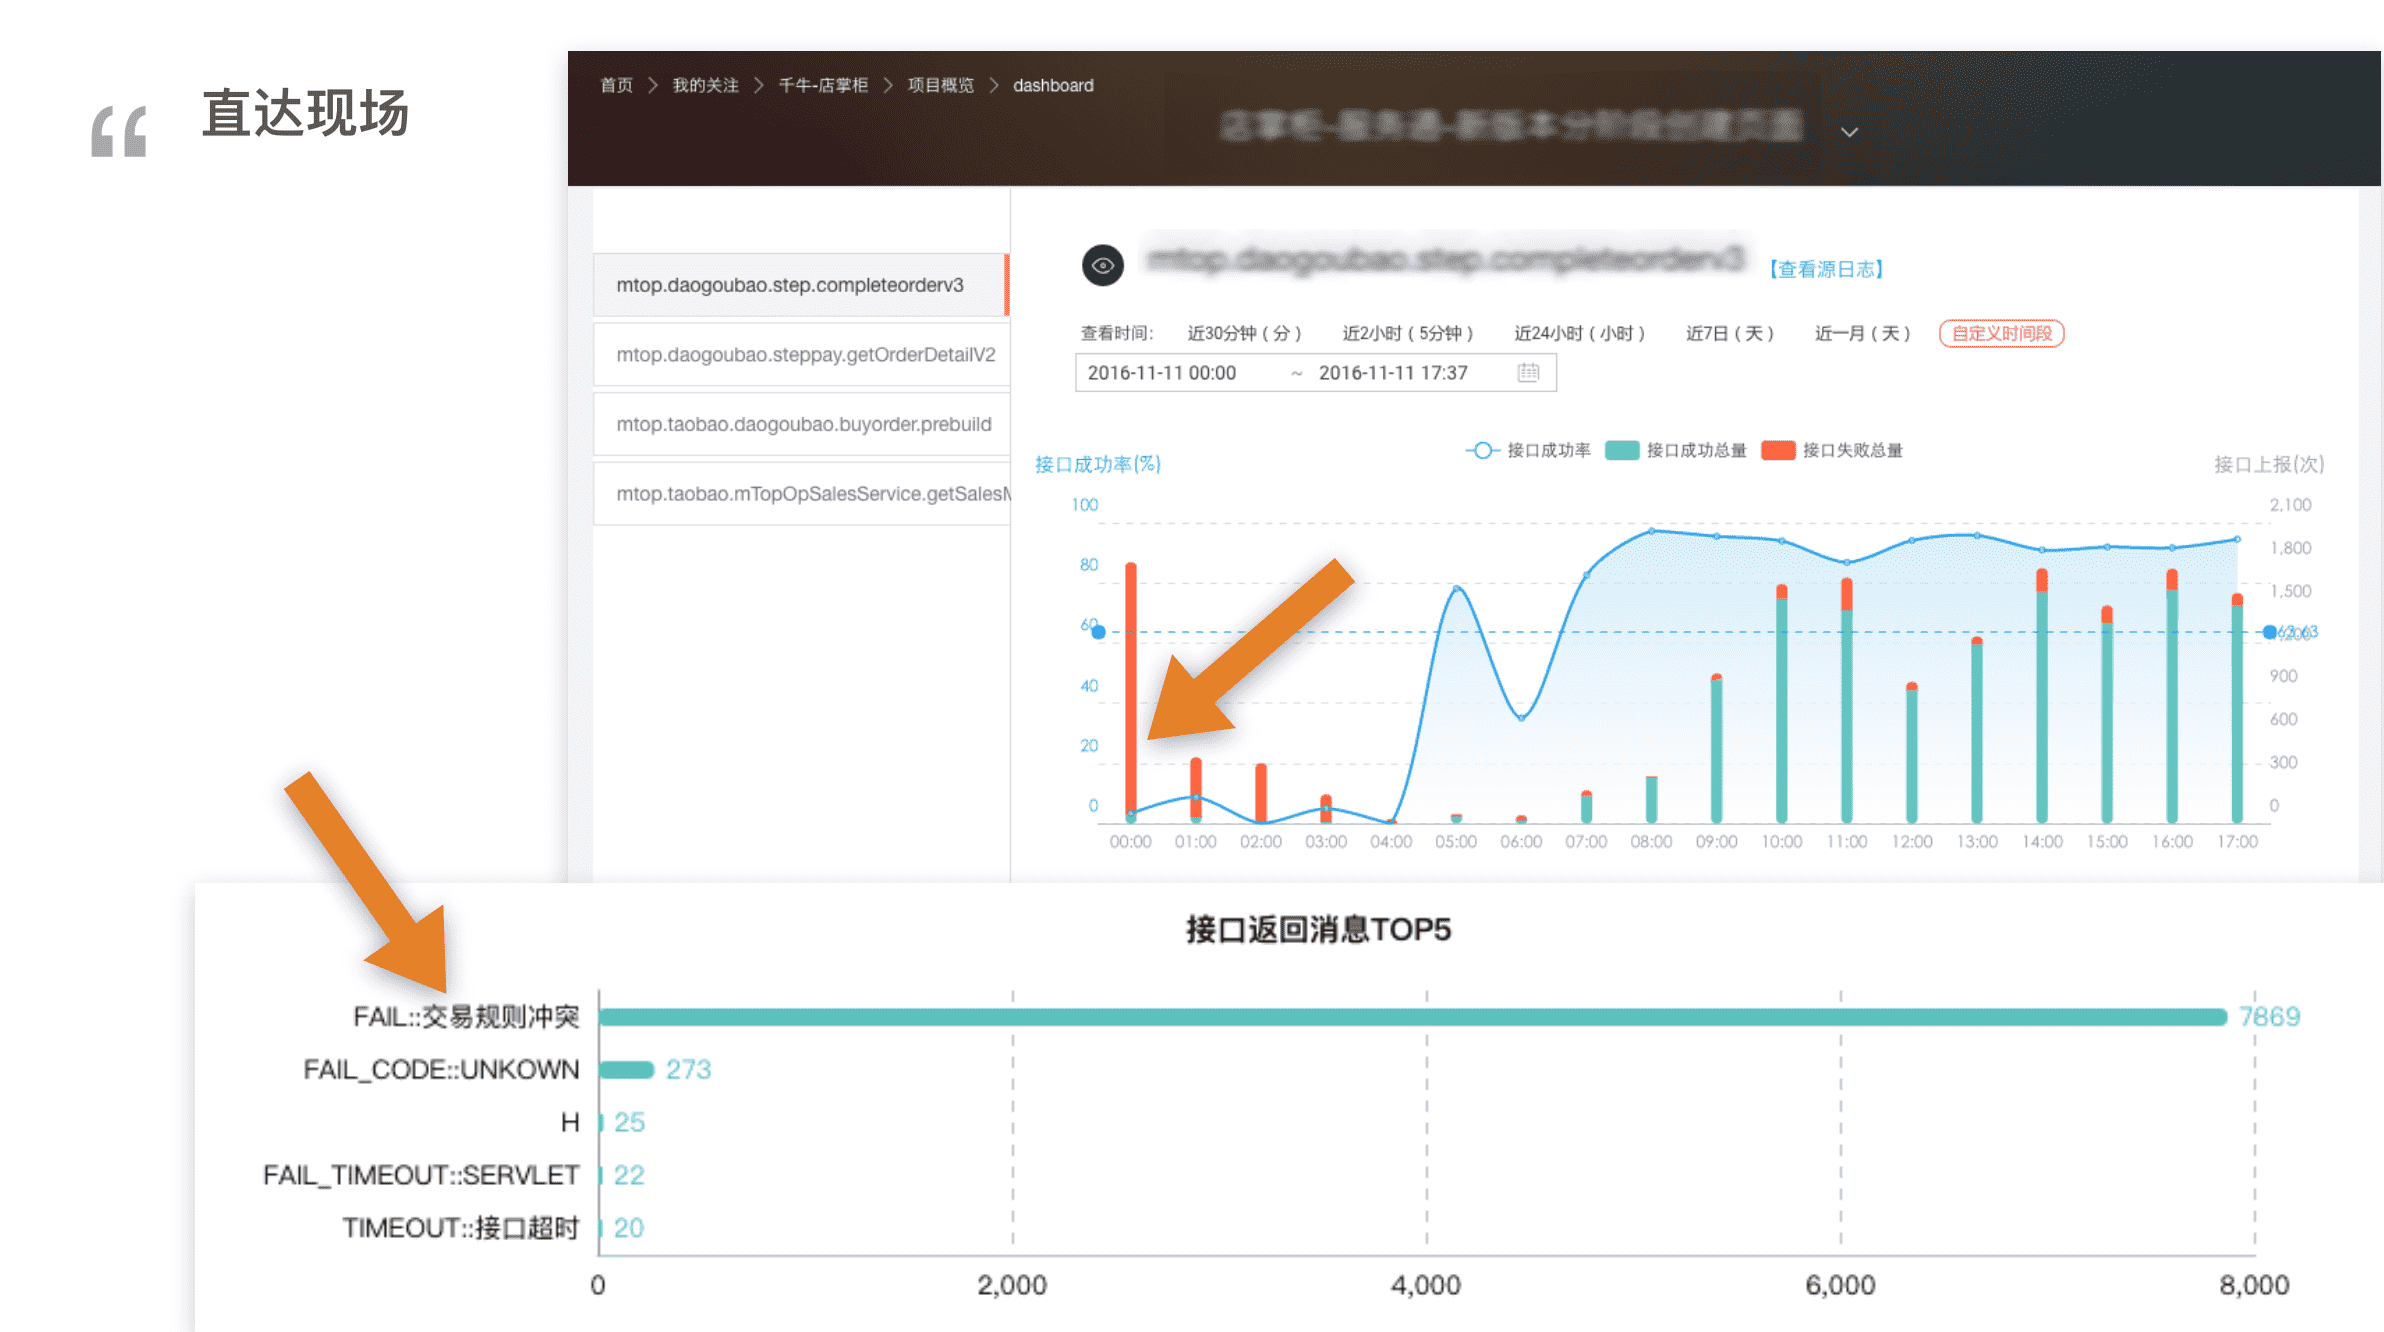Viewport: 2384px width, 1332px height.
Task: Toggle 接口成功率 legend series
Action: tap(1528, 450)
